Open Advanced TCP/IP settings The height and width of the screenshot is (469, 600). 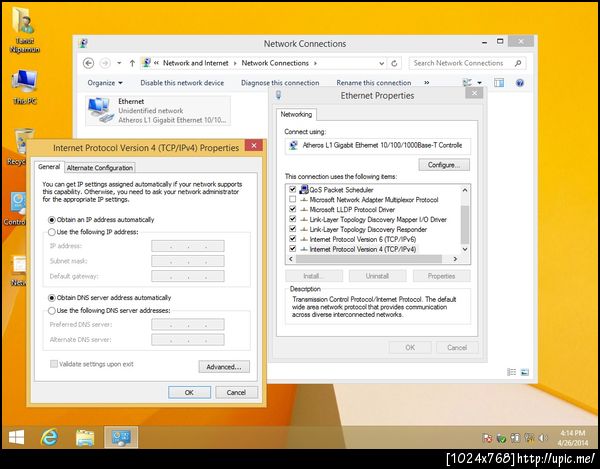pyautogui.click(x=224, y=367)
